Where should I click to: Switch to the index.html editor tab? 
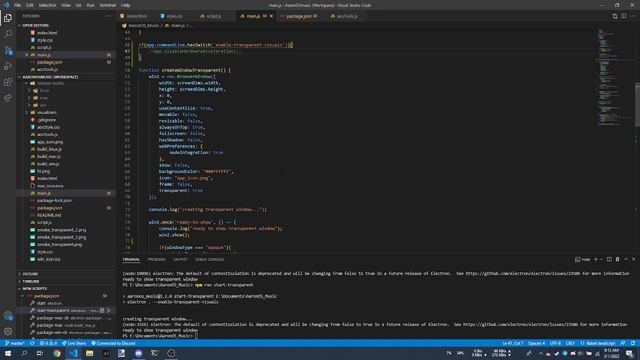pos(136,16)
